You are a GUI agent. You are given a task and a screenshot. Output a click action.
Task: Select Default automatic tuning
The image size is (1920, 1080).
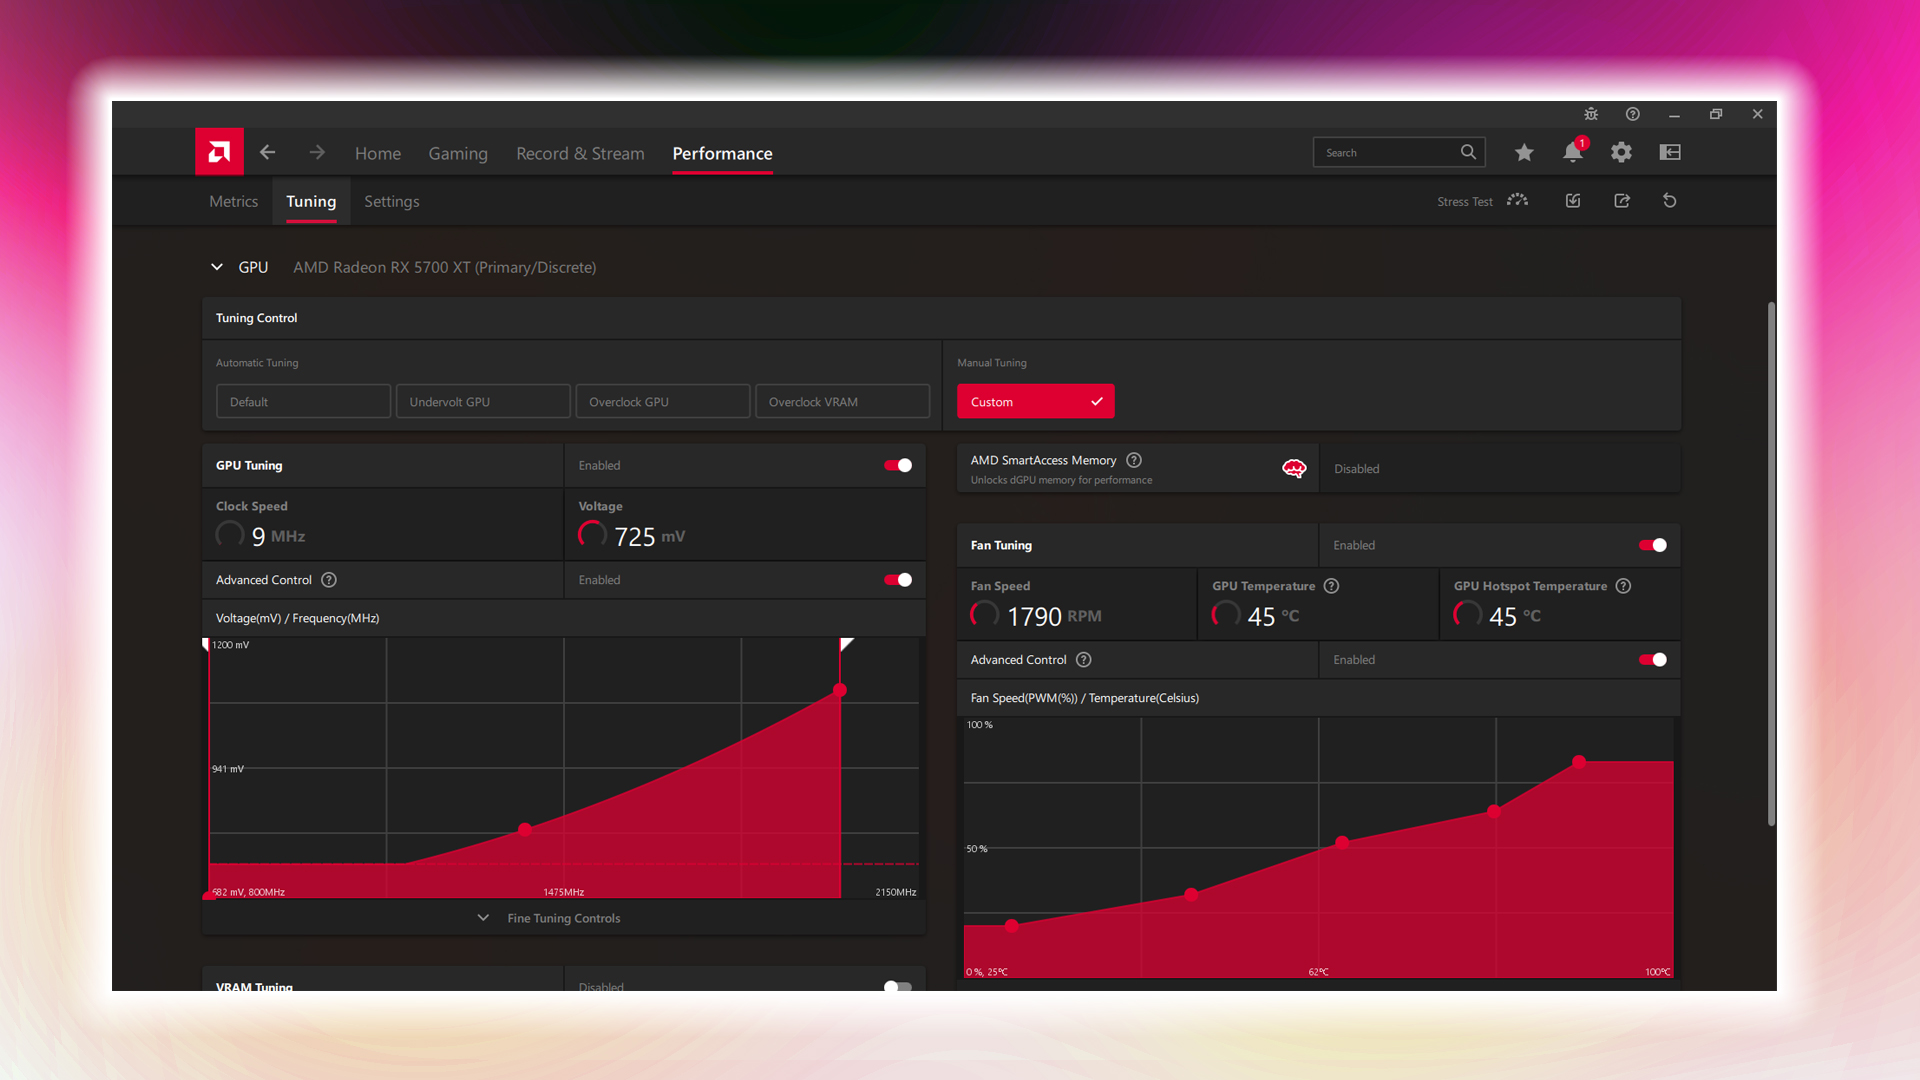coord(303,401)
